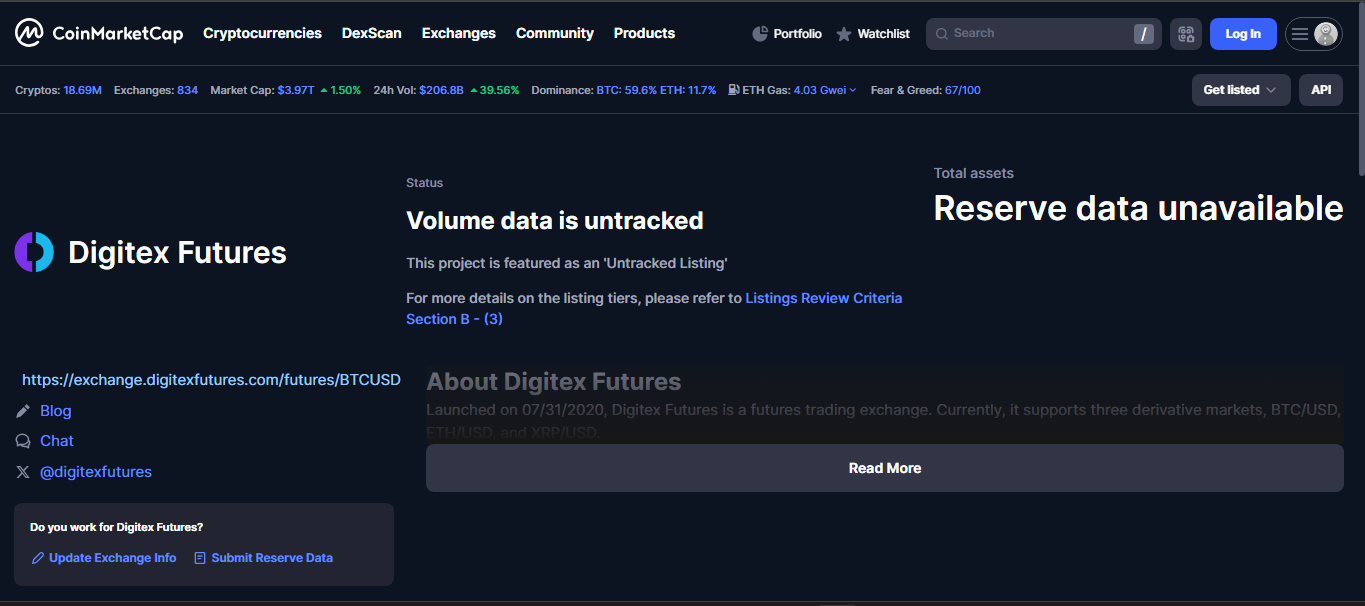Click the CoinMarketCap logo
The height and width of the screenshot is (606, 1365).
(x=99, y=33)
